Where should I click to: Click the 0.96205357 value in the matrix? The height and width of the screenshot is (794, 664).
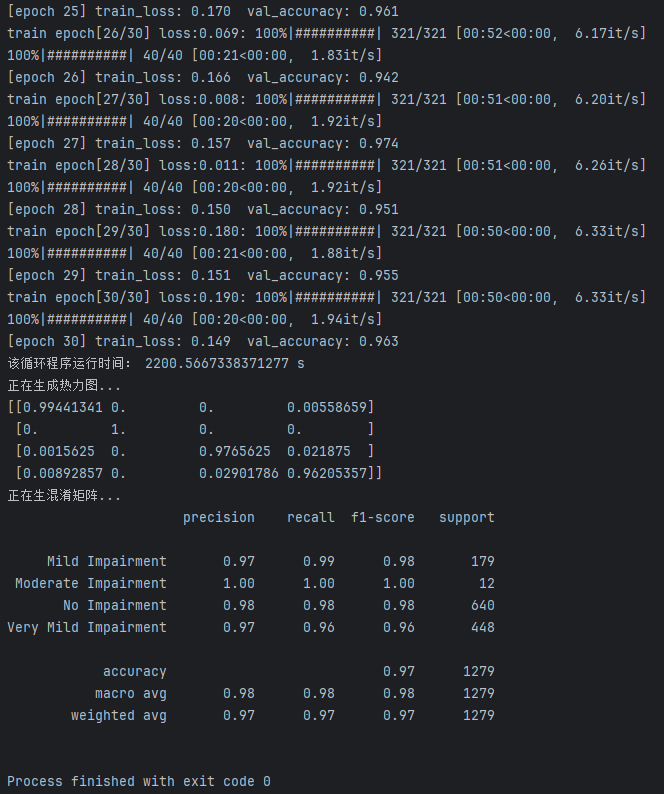[x=327, y=473]
